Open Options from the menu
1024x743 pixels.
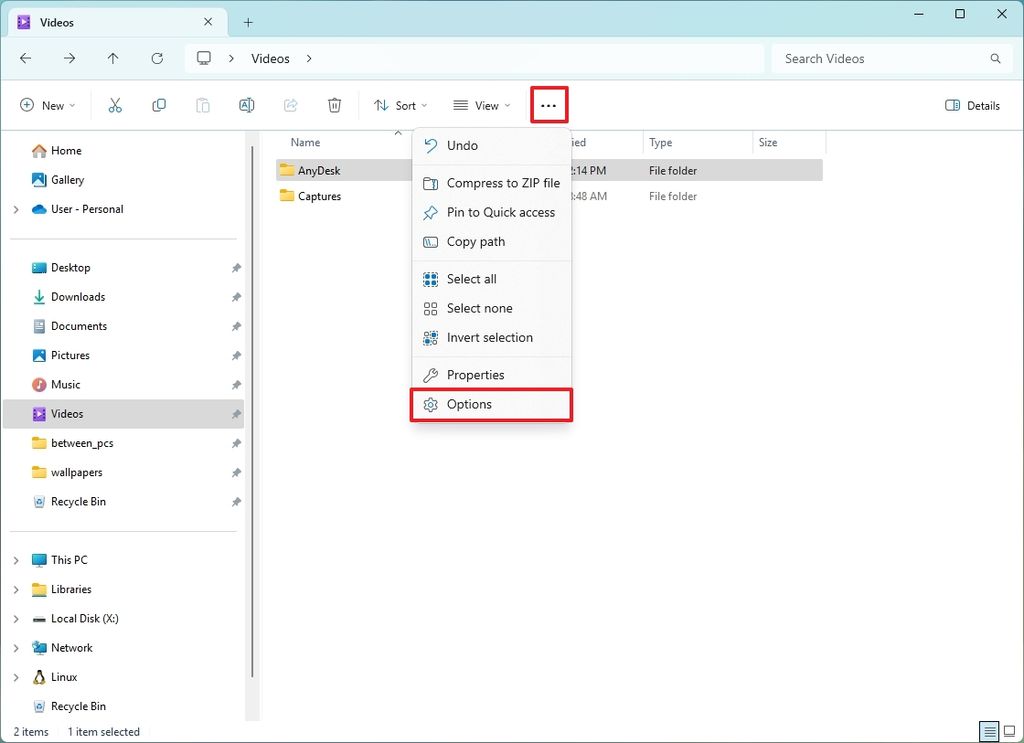click(x=492, y=405)
